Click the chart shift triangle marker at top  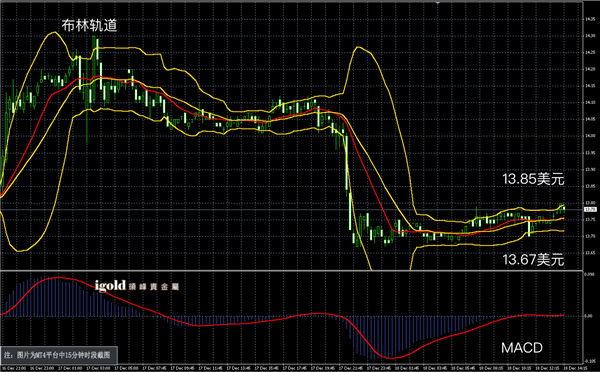pyautogui.click(x=437, y=2)
